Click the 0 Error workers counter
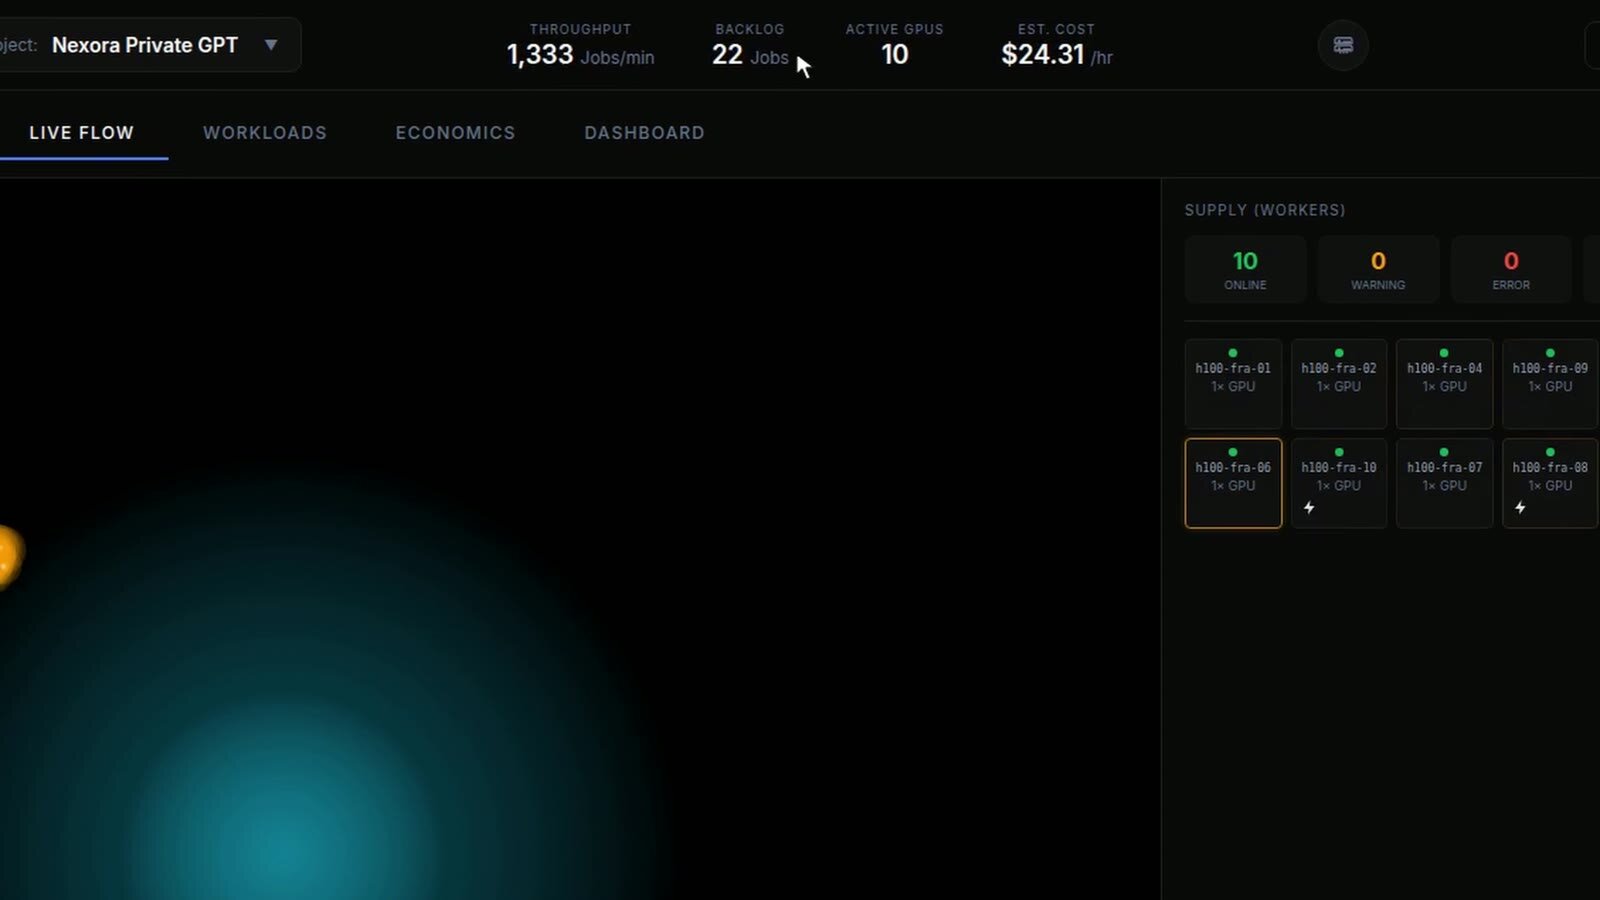The image size is (1600, 900). coord(1511,270)
